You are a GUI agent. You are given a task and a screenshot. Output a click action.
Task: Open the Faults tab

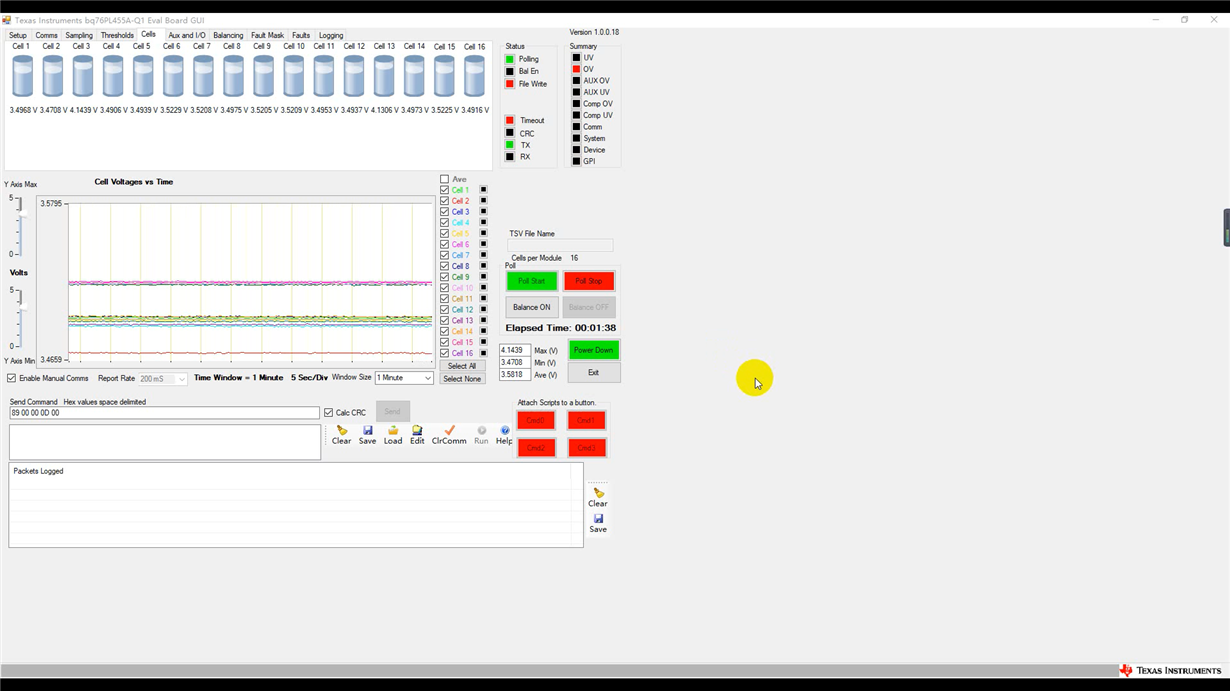coord(301,35)
